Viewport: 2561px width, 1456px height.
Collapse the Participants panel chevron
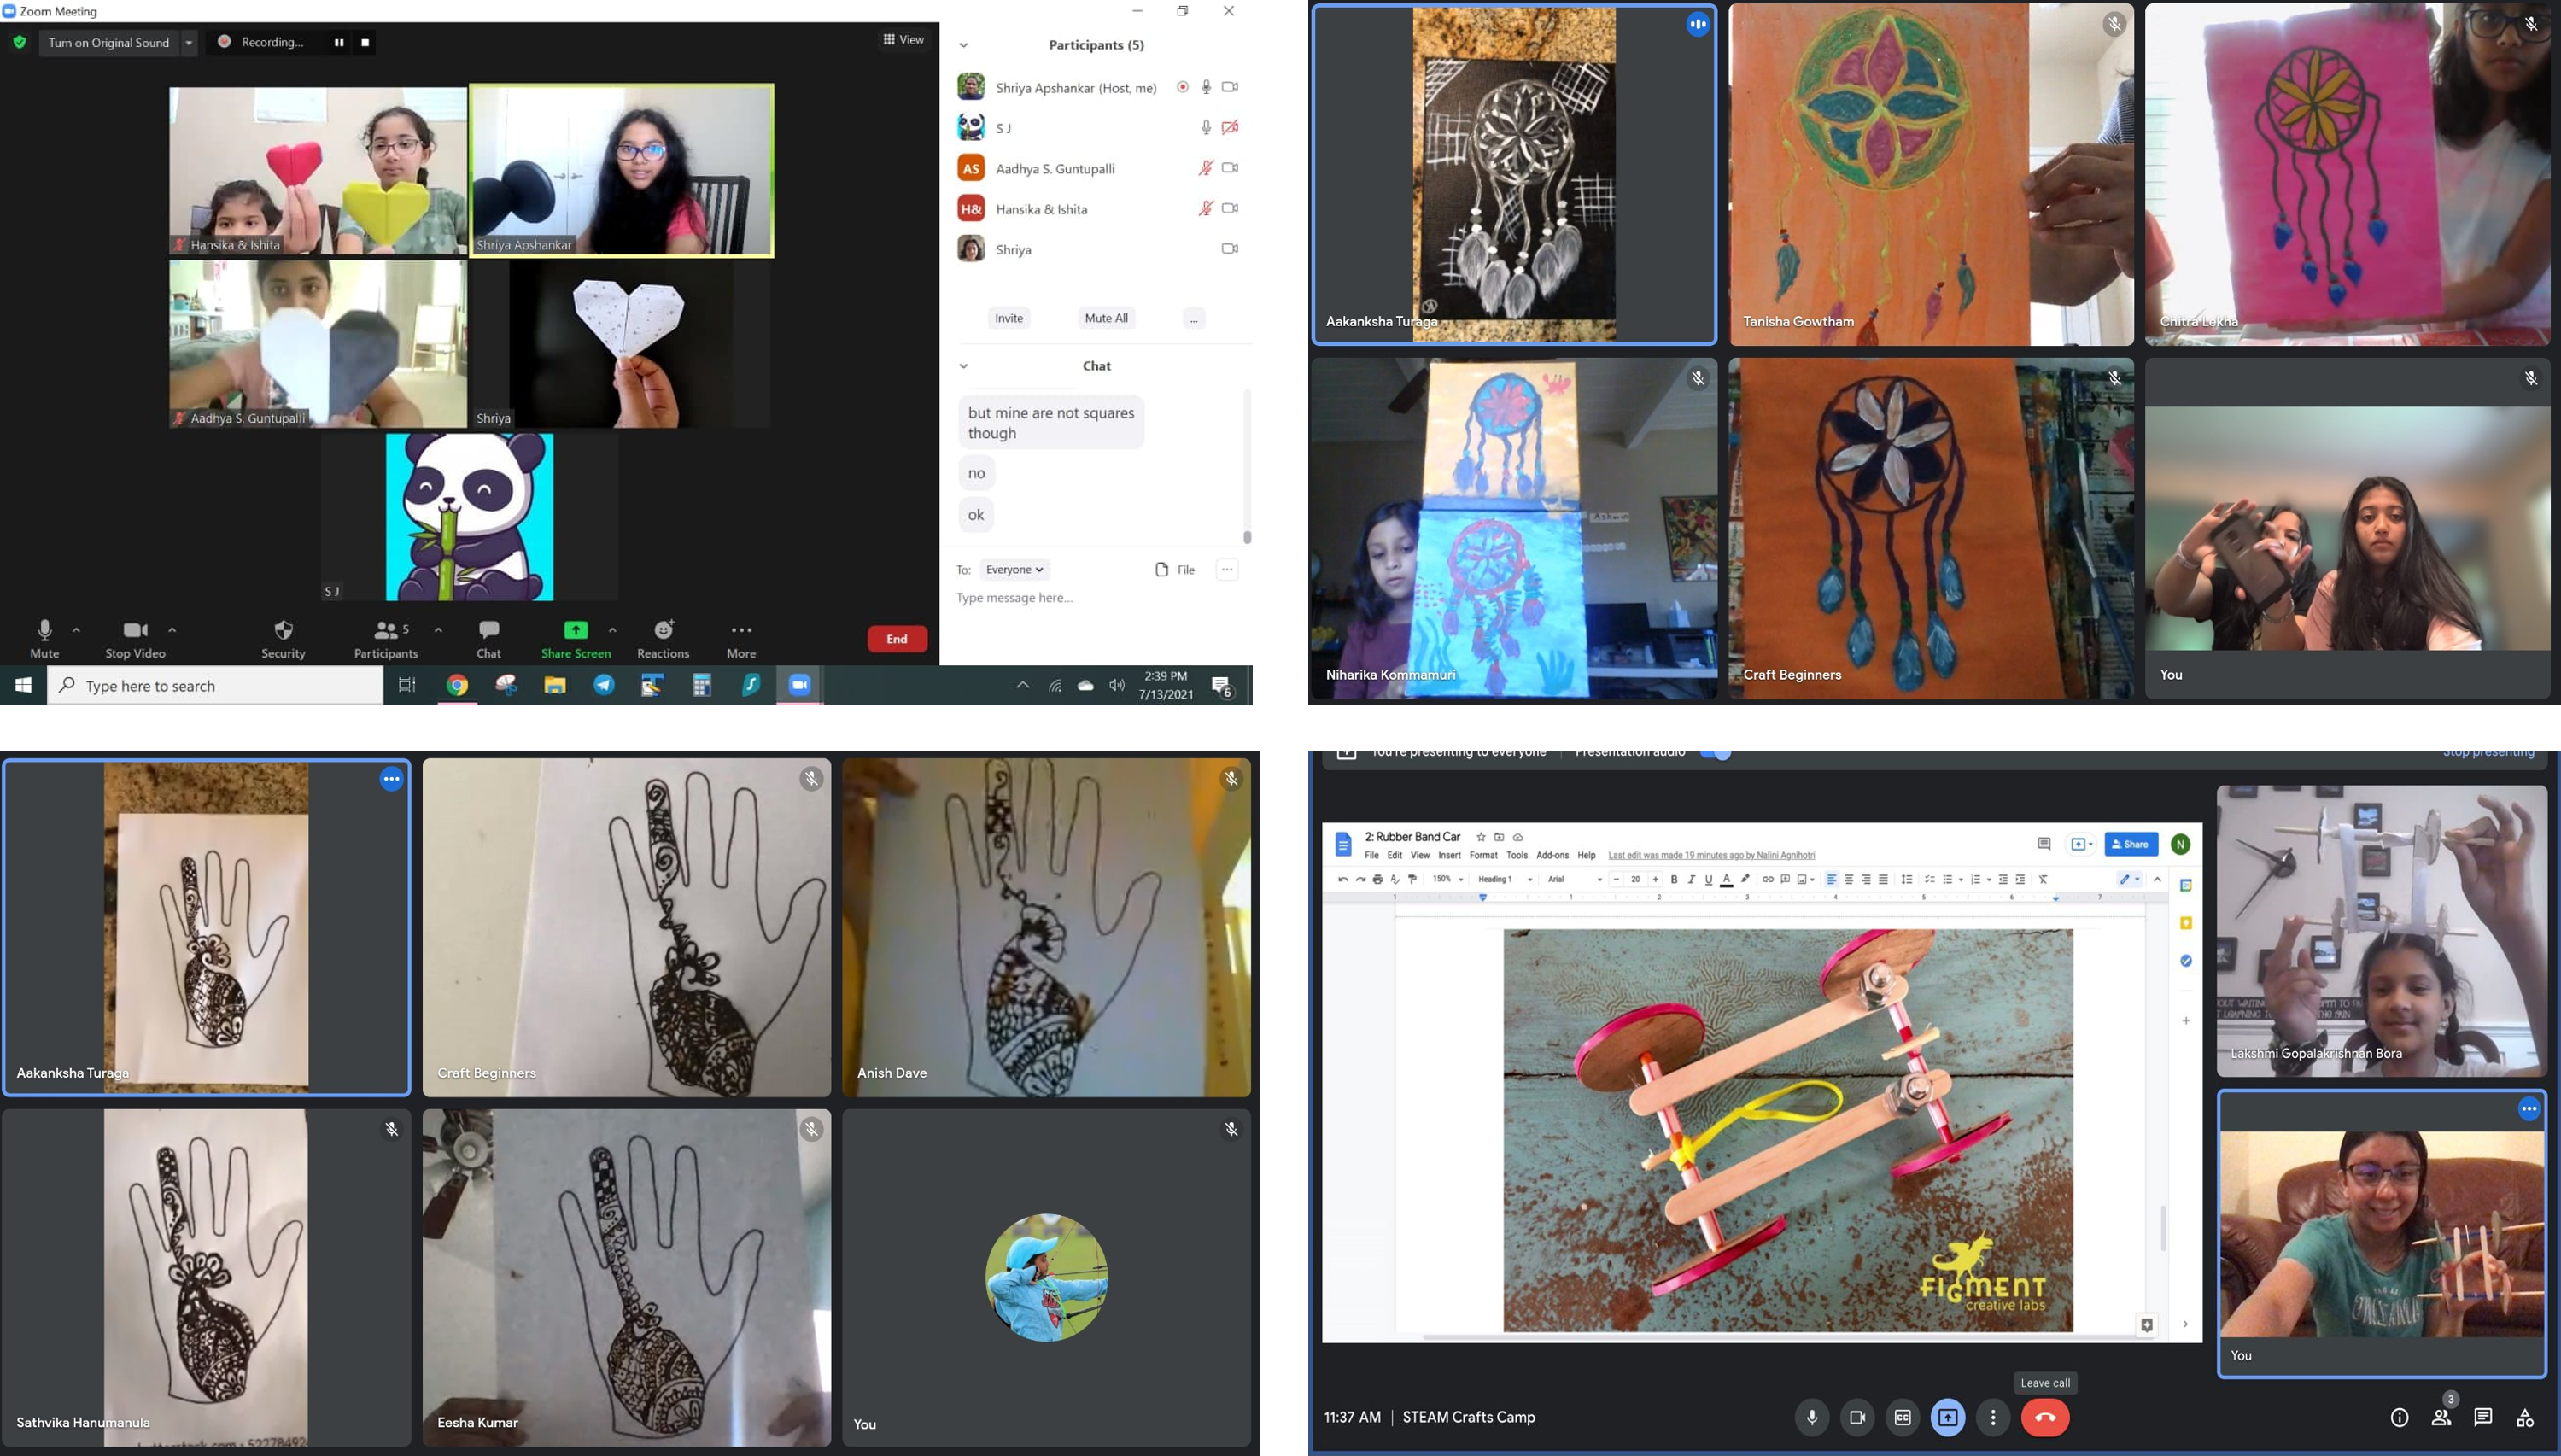click(x=963, y=45)
